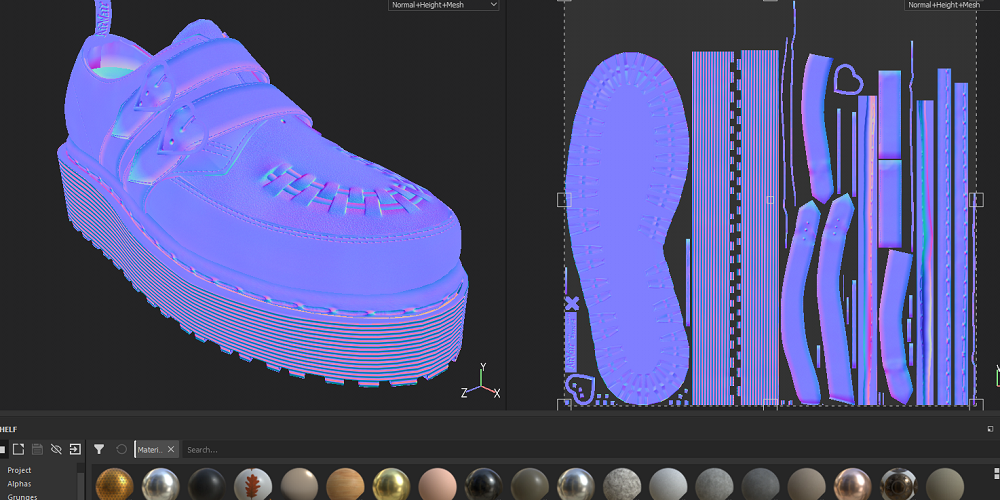Click the XYZ axis gizmo in 3D viewport

(481, 384)
